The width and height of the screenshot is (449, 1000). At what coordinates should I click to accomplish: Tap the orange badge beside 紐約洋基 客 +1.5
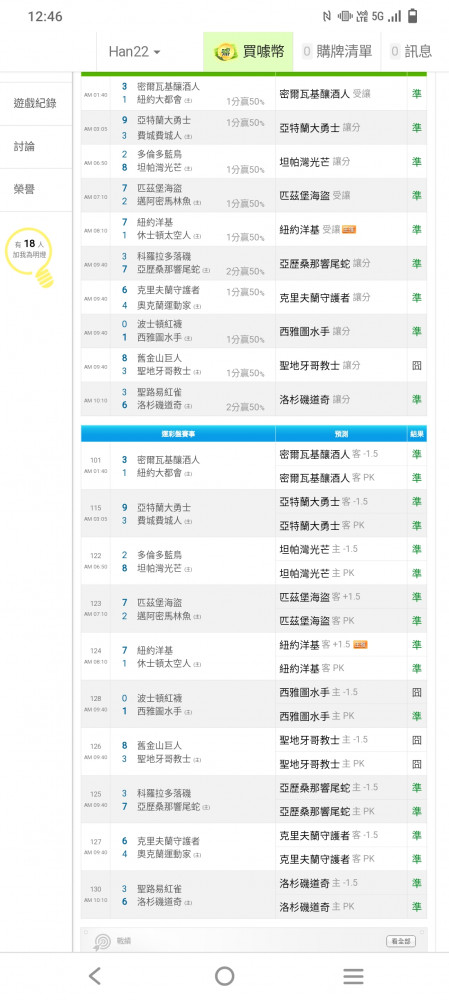(x=360, y=645)
